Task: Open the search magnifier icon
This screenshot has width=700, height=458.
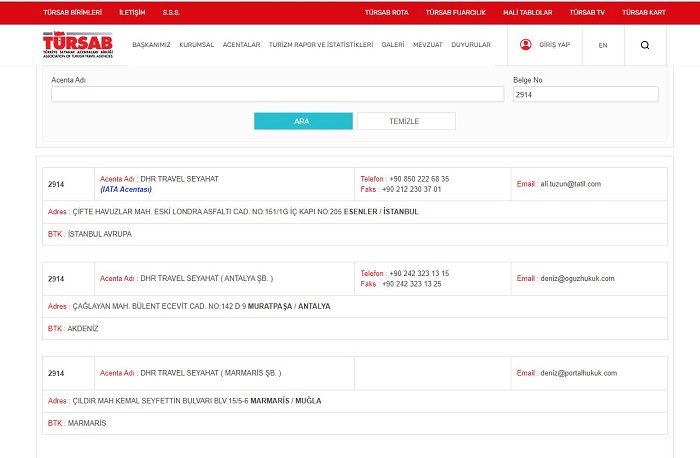Action: click(x=645, y=45)
